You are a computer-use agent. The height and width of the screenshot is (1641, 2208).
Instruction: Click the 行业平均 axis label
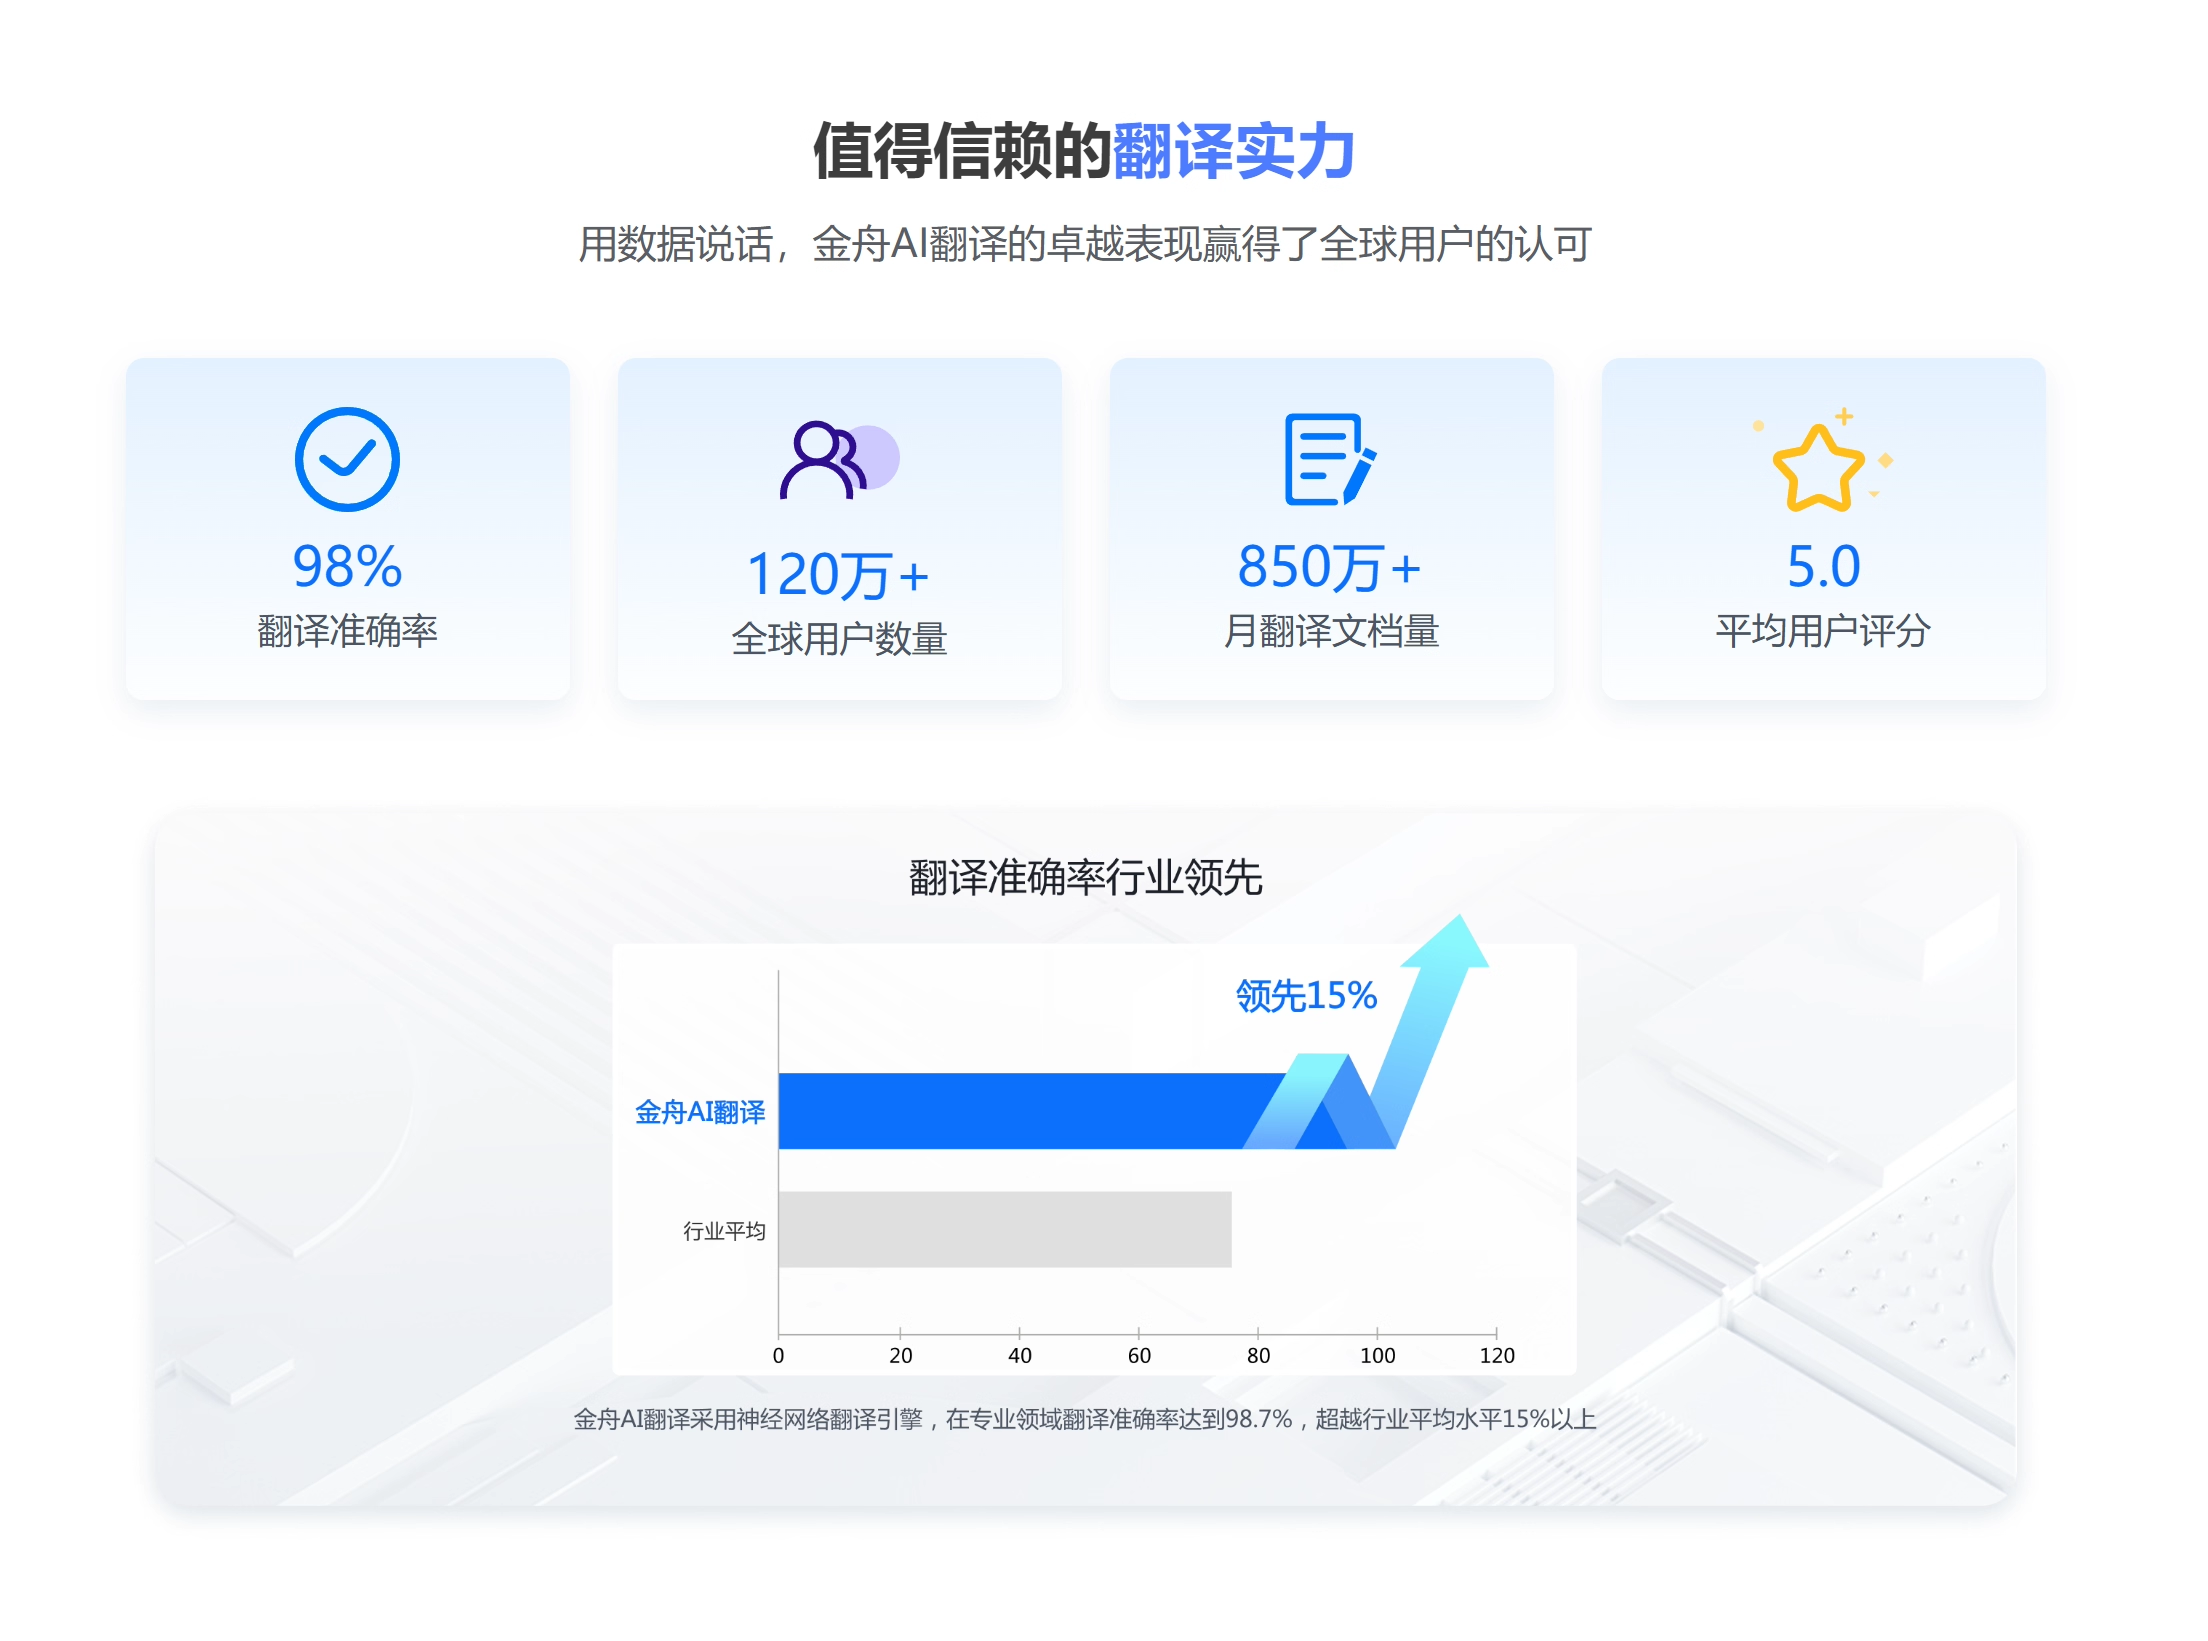coord(724,1231)
